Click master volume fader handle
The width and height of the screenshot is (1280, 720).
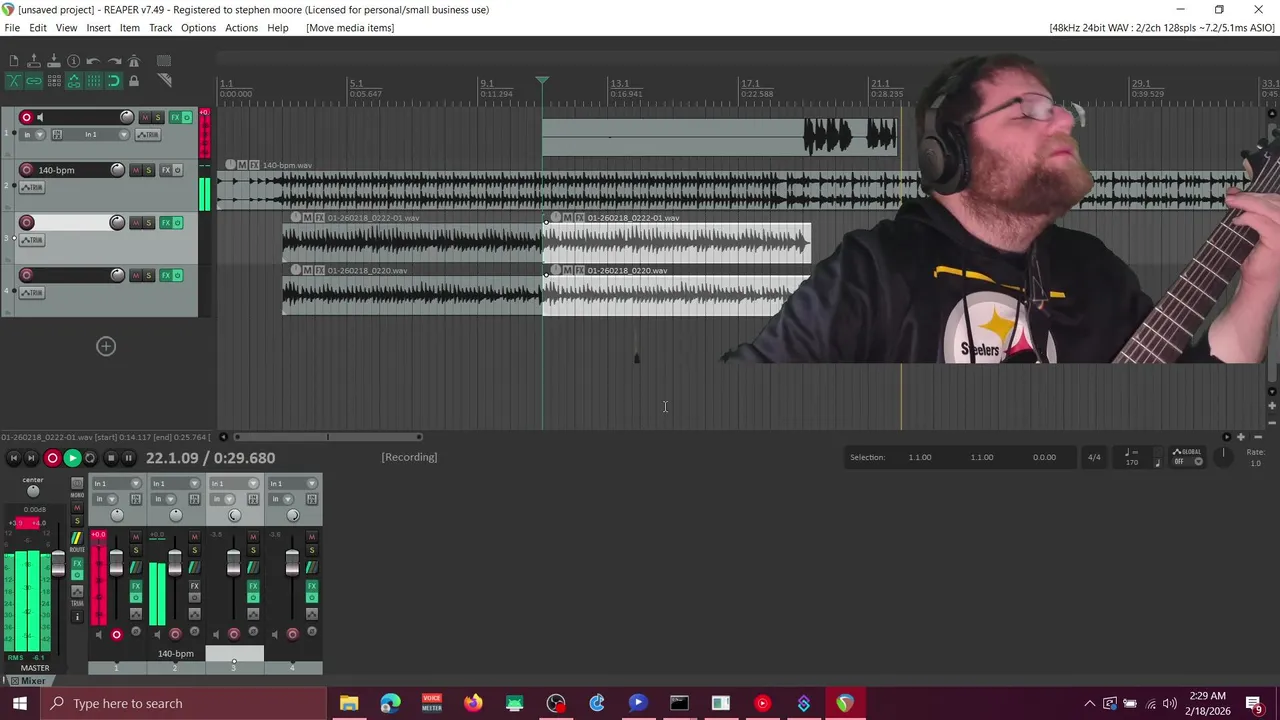[58, 563]
